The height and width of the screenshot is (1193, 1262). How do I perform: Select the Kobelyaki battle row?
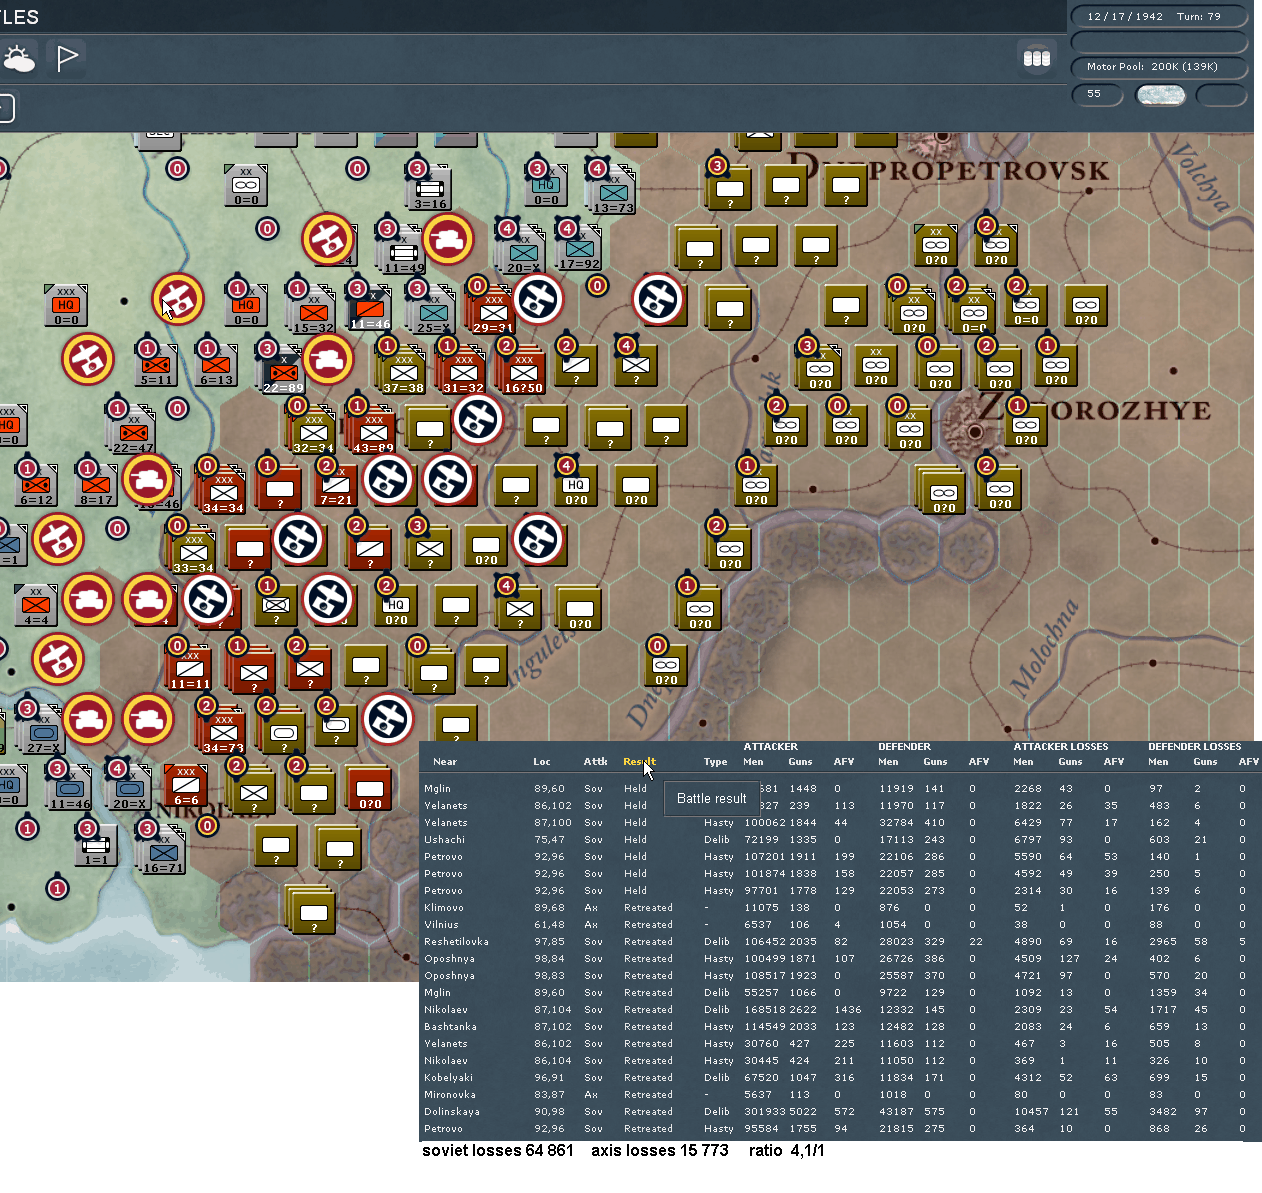coord(840,1078)
